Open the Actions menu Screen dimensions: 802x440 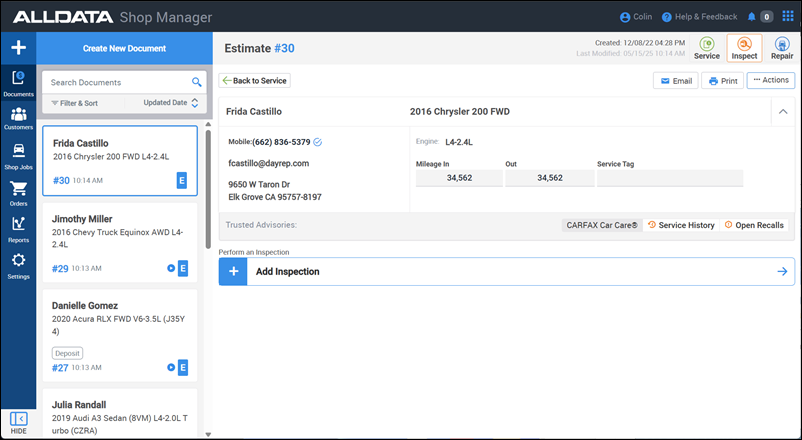point(771,80)
